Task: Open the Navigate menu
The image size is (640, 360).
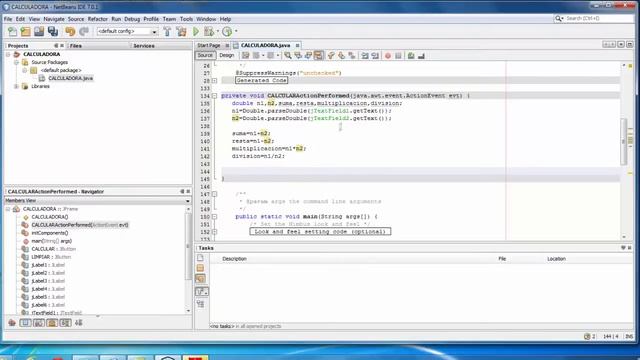Action: coord(54,19)
